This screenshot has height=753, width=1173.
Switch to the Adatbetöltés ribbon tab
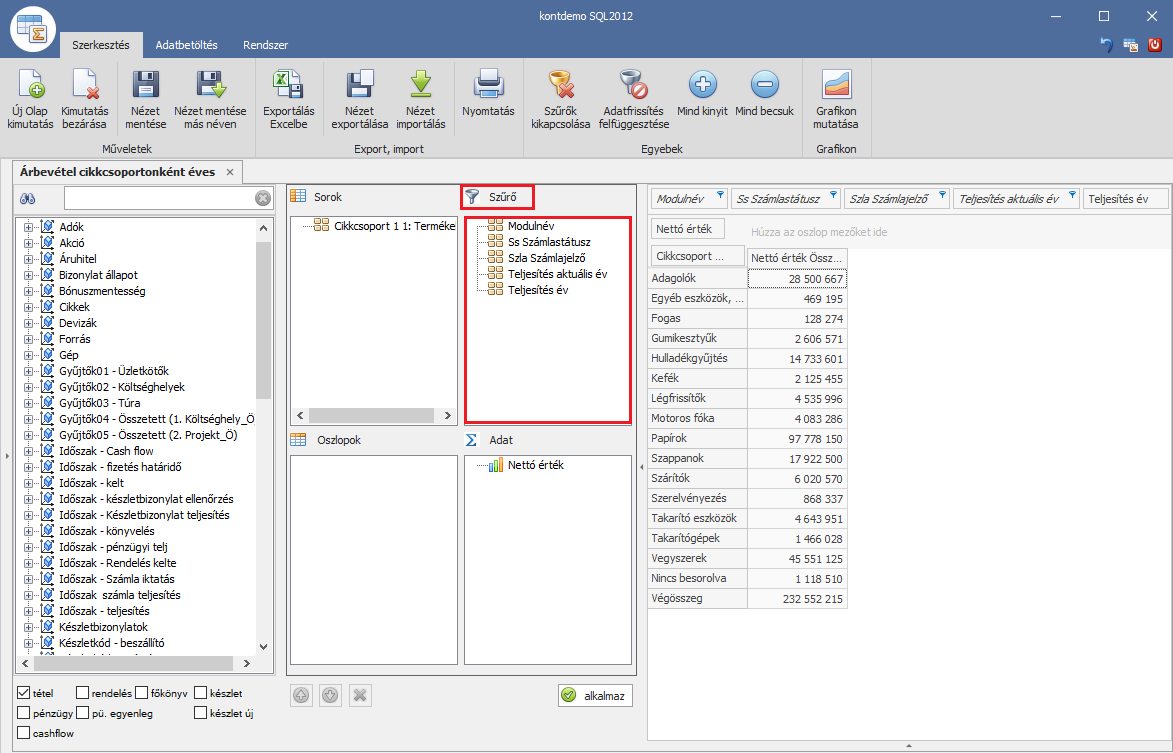[x=186, y=46]
